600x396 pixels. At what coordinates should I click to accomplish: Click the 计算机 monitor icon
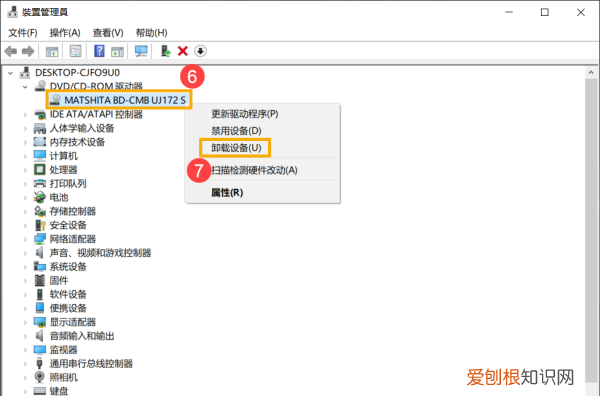pyautogui.click(x=40, y=156)
